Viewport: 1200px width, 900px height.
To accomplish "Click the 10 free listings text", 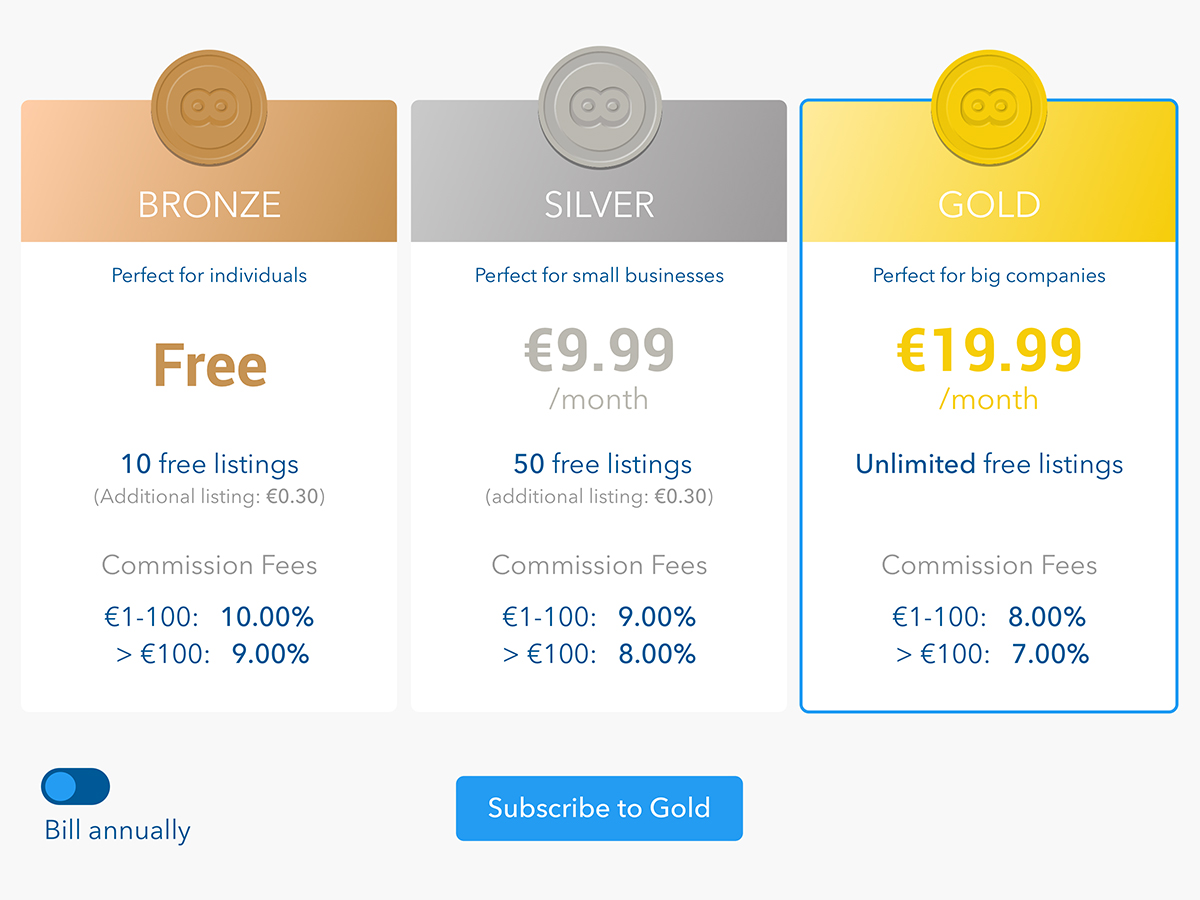I will (210, 464).
